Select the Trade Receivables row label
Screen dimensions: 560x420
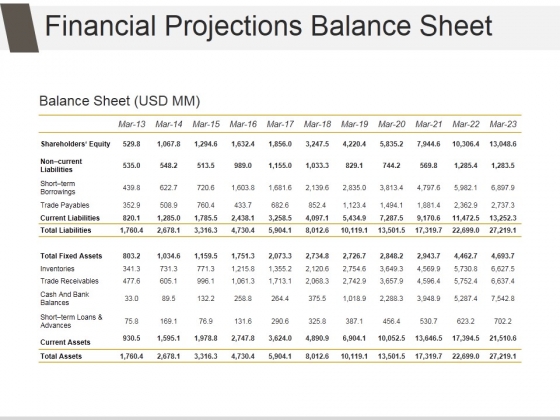click(x=69, y=281)
